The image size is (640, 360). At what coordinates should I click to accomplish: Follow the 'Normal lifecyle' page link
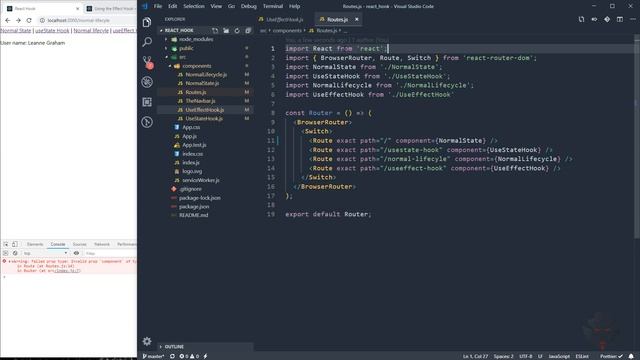[x=91, y=31]
